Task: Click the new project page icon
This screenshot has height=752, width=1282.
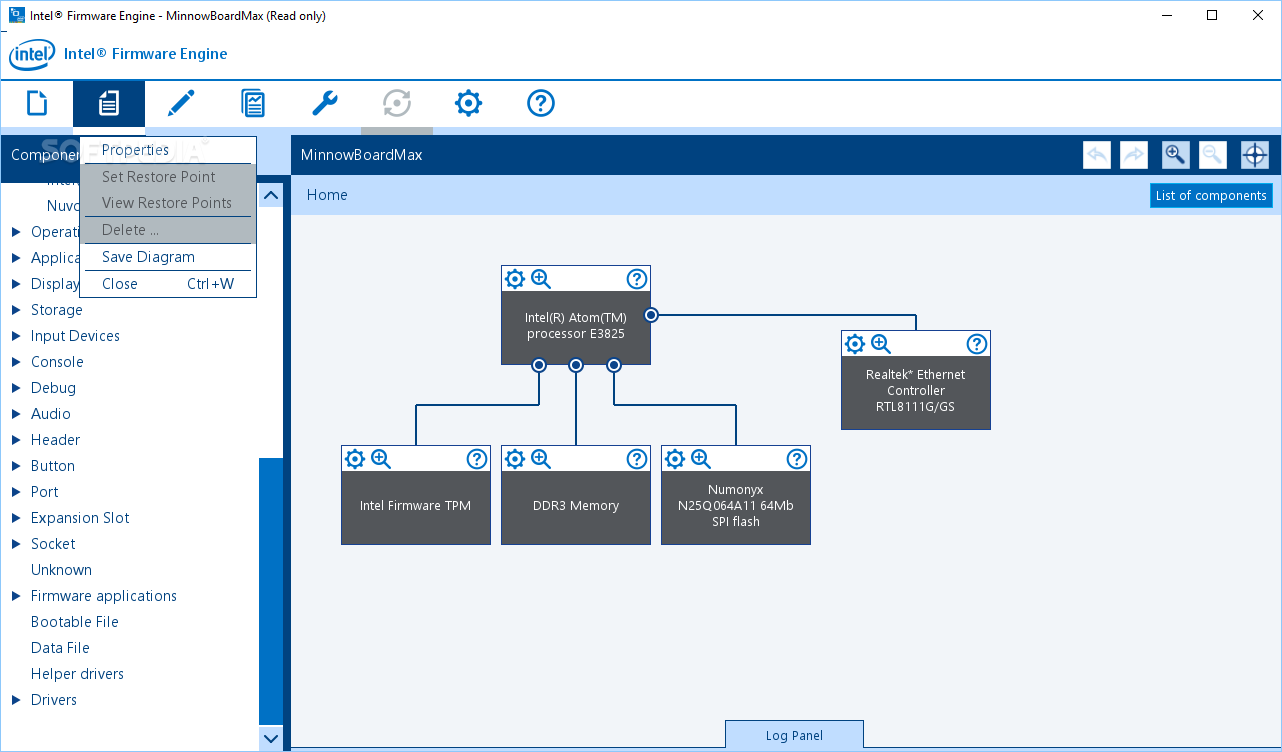Action: coord(37,103)
